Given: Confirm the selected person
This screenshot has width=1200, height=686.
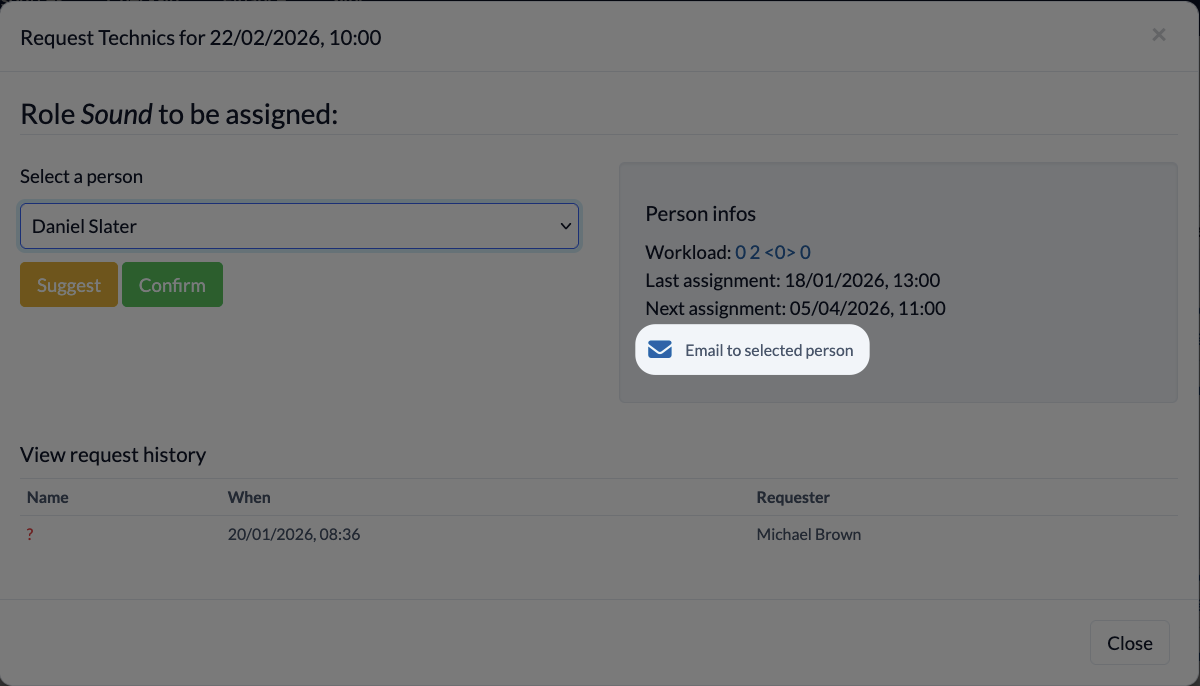Looking at the screenshot, I should (172, 285).
